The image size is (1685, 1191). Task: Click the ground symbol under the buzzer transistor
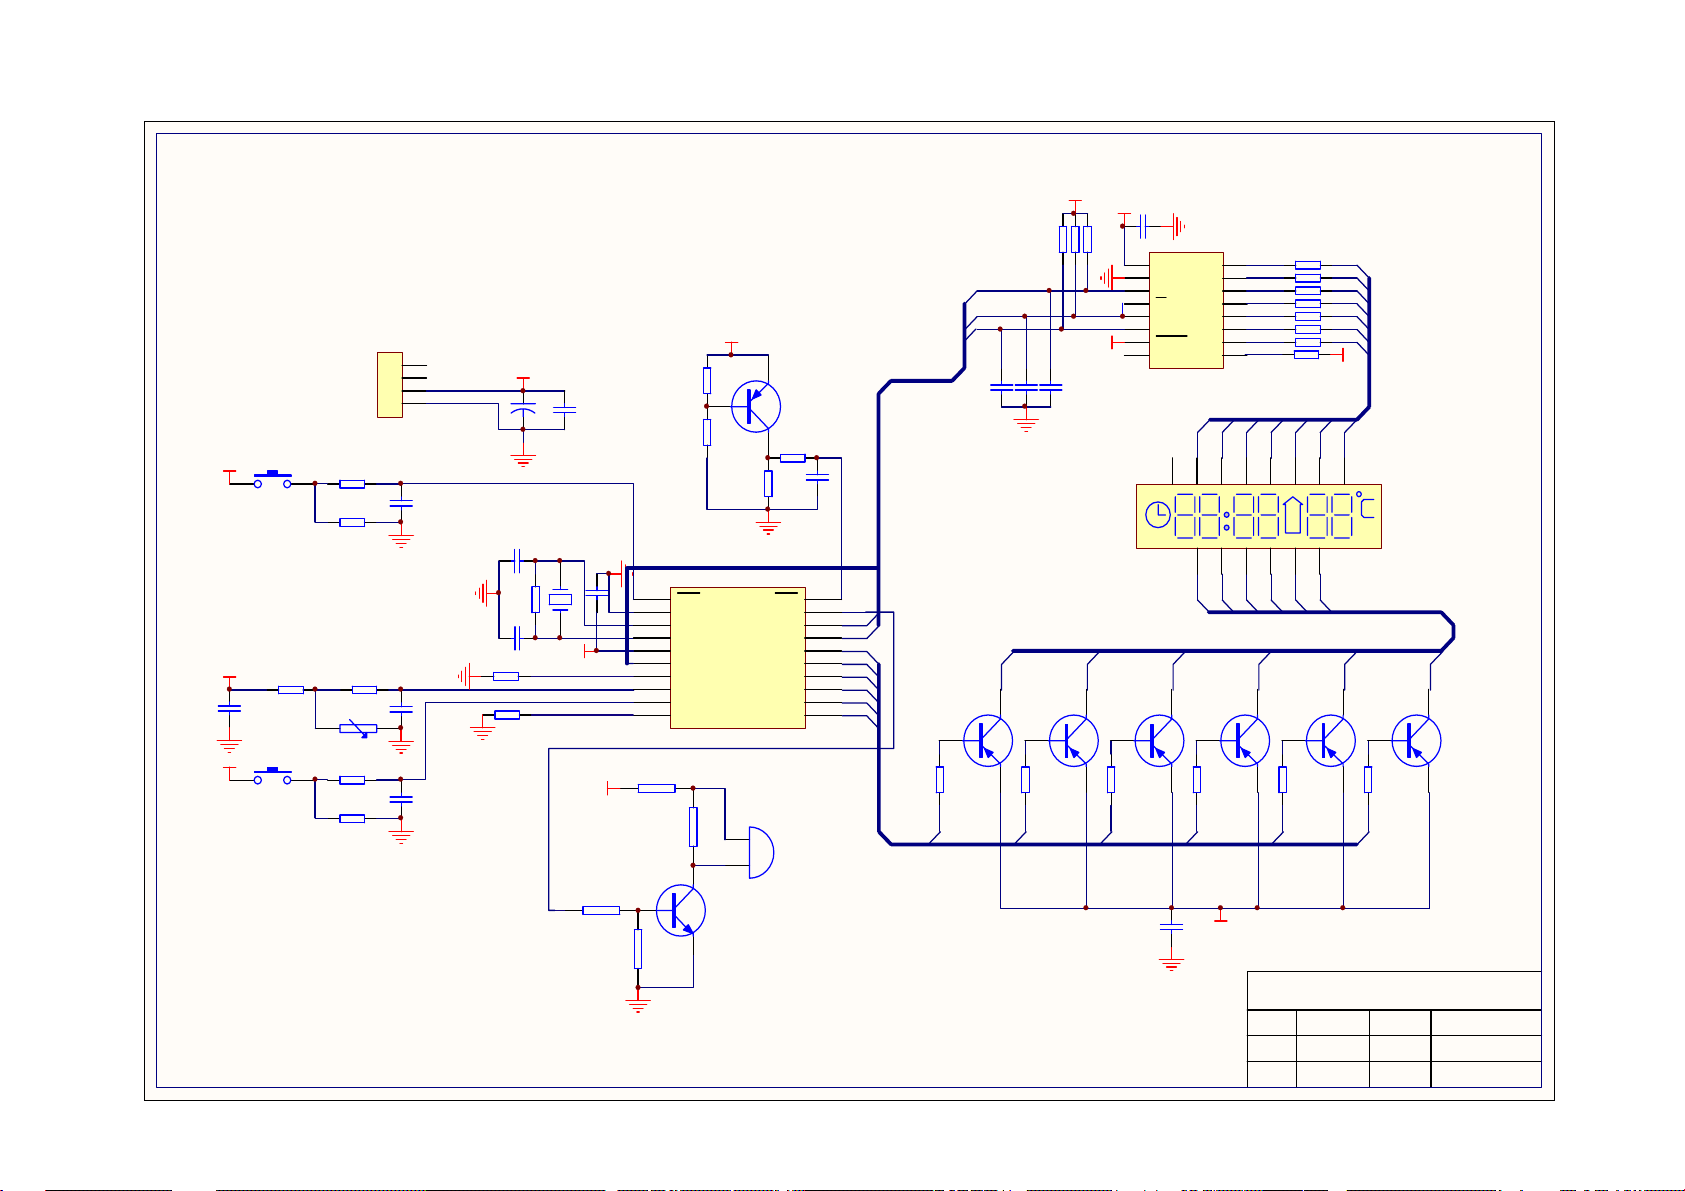coord(637,1003)
